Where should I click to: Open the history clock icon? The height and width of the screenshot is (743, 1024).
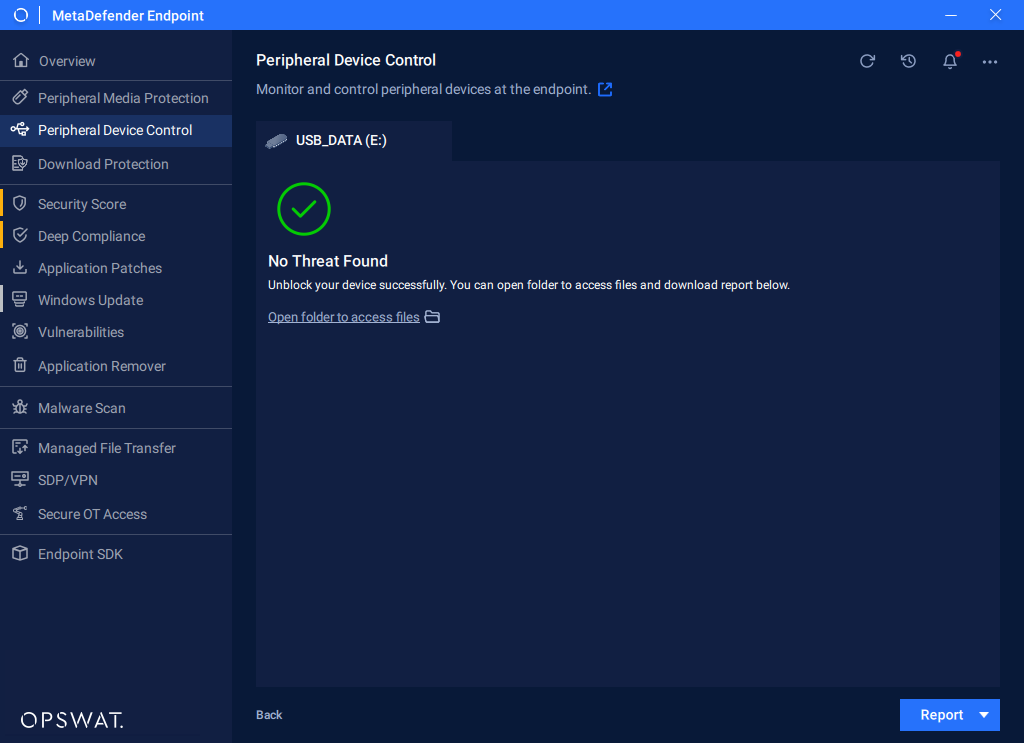click(x=908, y=61)
